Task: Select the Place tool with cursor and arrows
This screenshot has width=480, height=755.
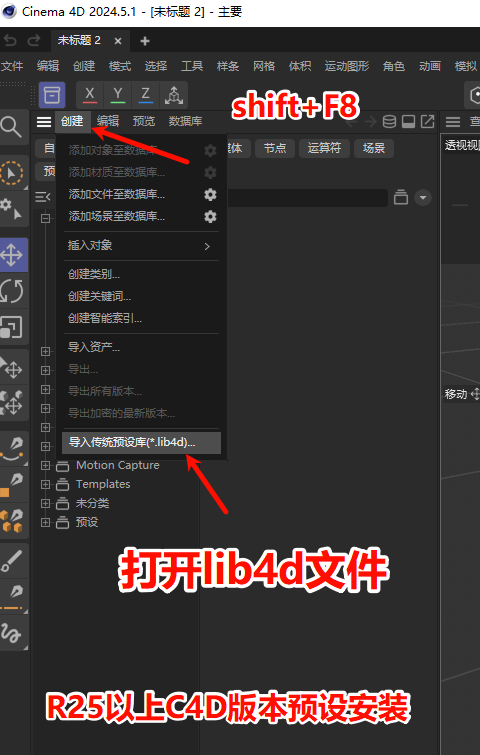Action: 12,367
